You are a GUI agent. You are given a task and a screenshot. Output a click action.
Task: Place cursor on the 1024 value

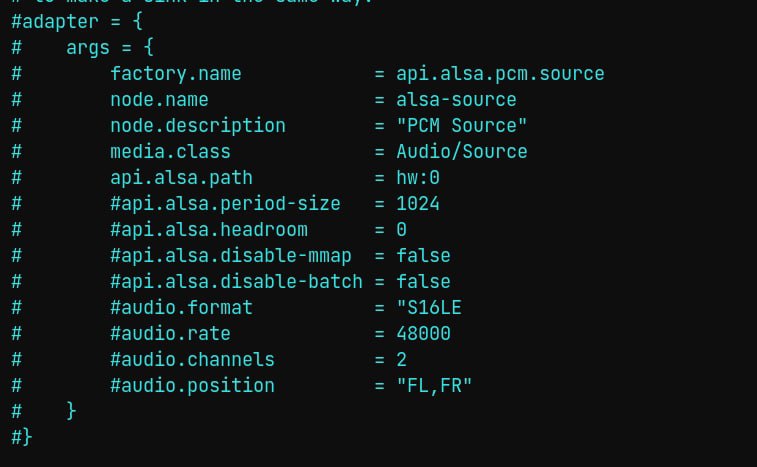tap(417, 204)
